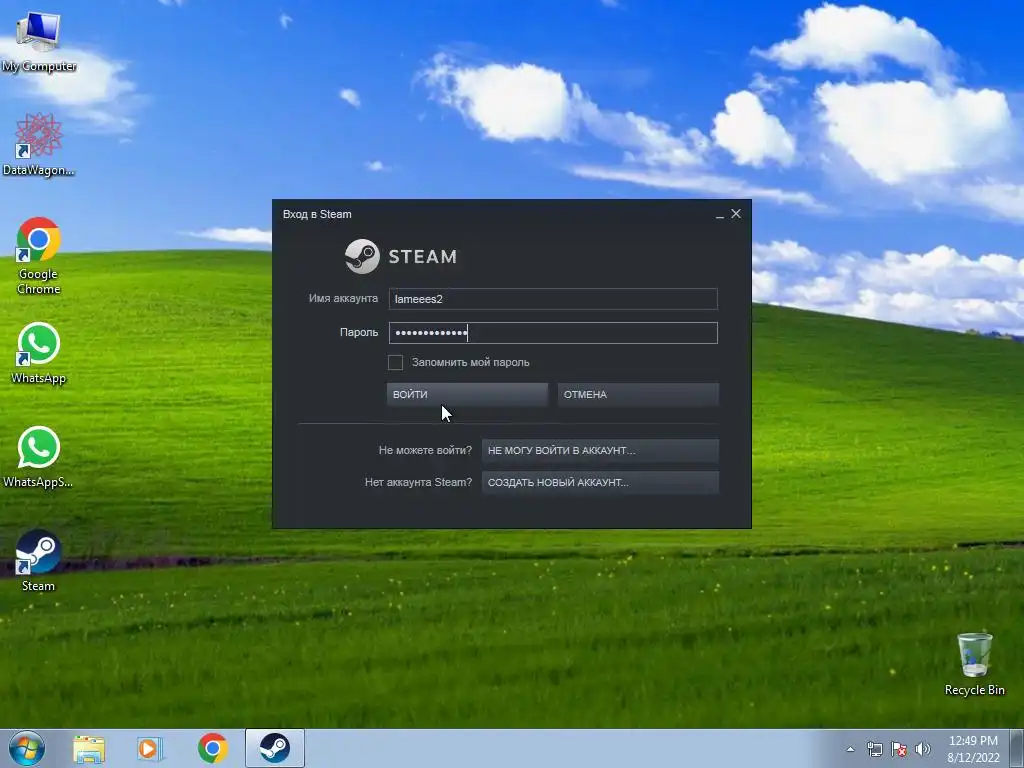The width and height of the screenshot is (1024, 768).
Task: Open the Recycle Bin
Action: [974, 664]
